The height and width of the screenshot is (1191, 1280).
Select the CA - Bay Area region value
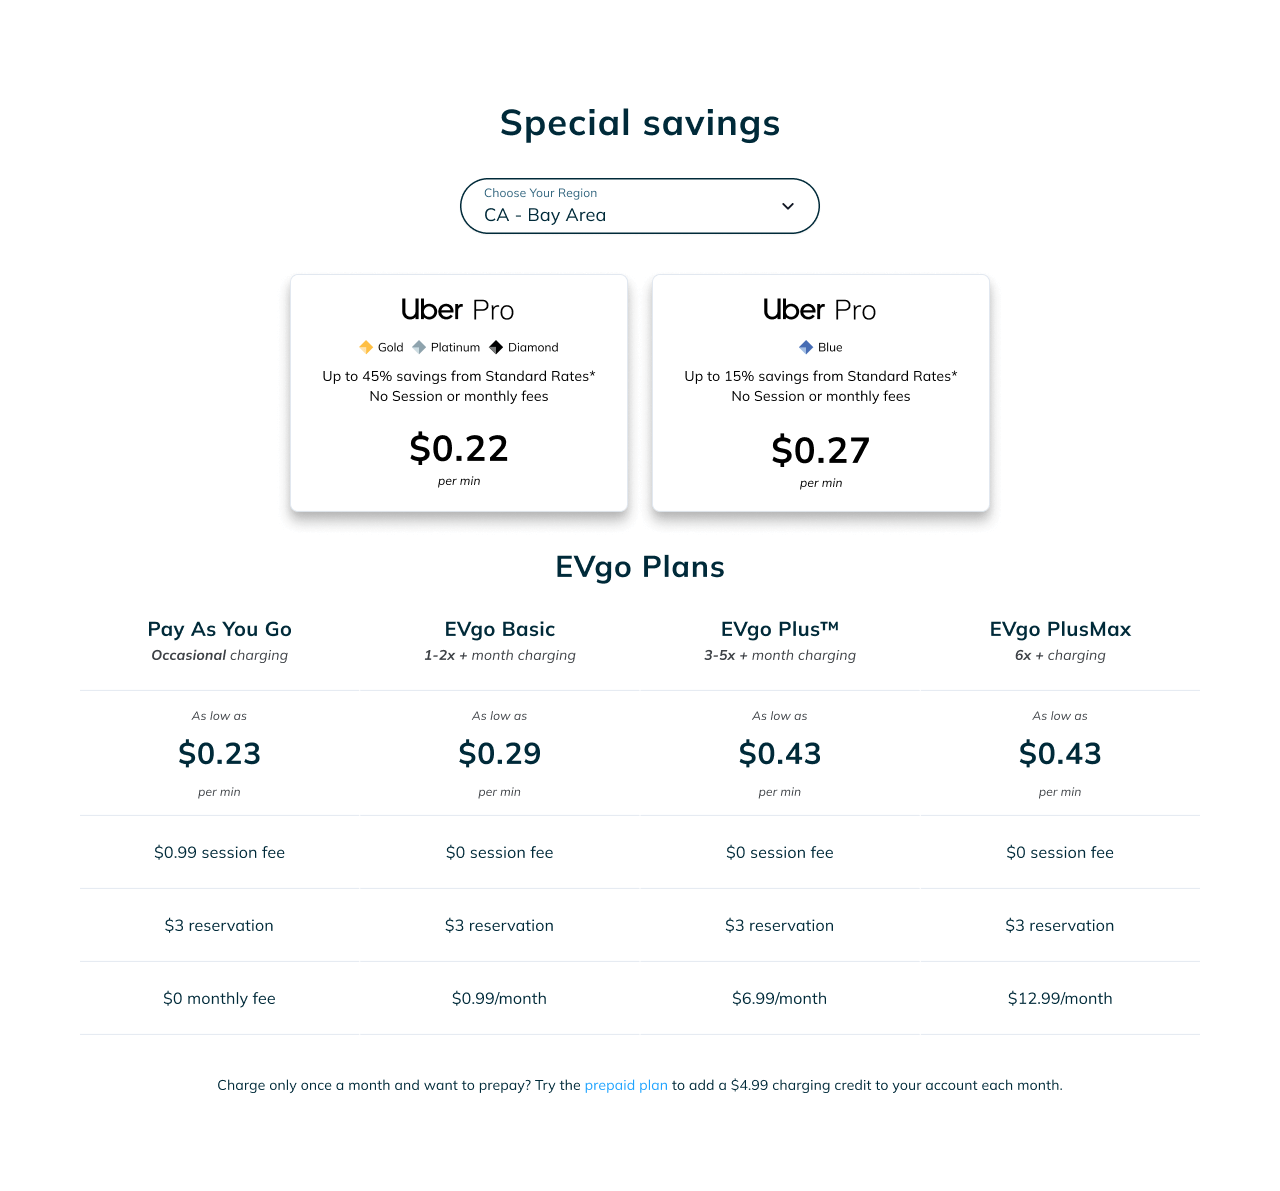click(x=545, y=215)
